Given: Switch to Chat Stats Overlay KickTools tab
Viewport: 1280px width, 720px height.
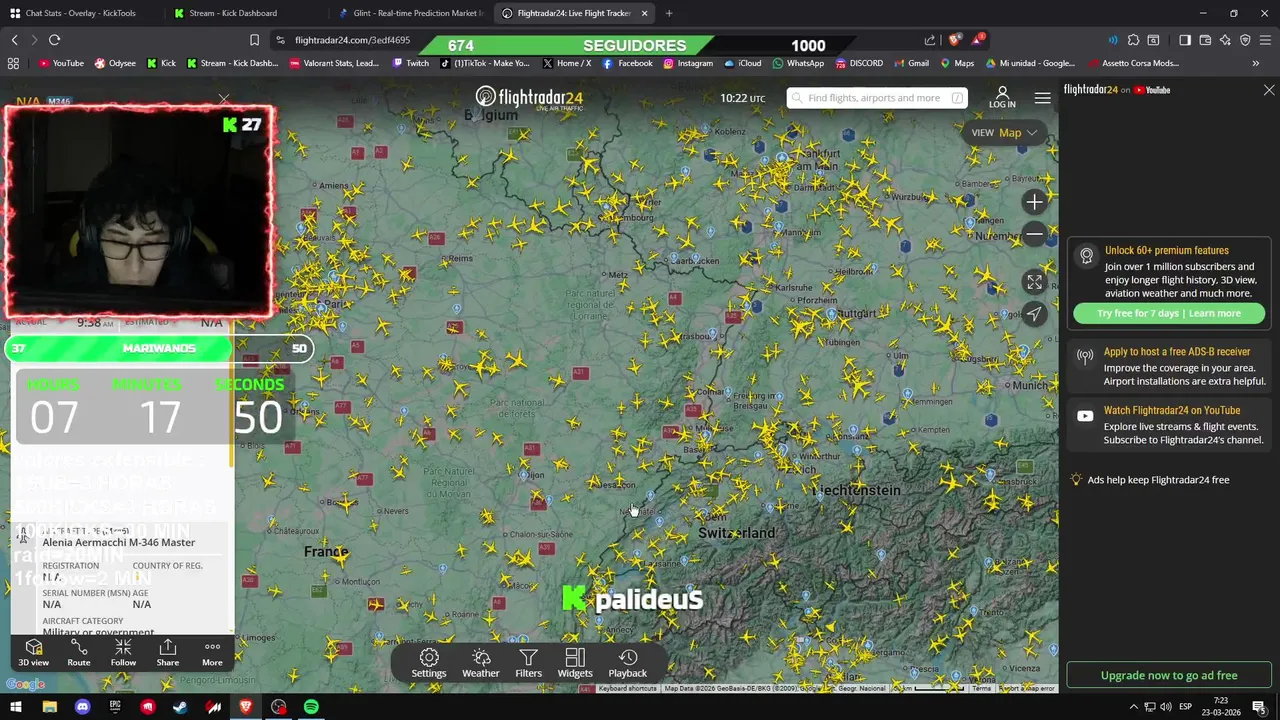Looking at the screenshot, I should coord(80,13).
